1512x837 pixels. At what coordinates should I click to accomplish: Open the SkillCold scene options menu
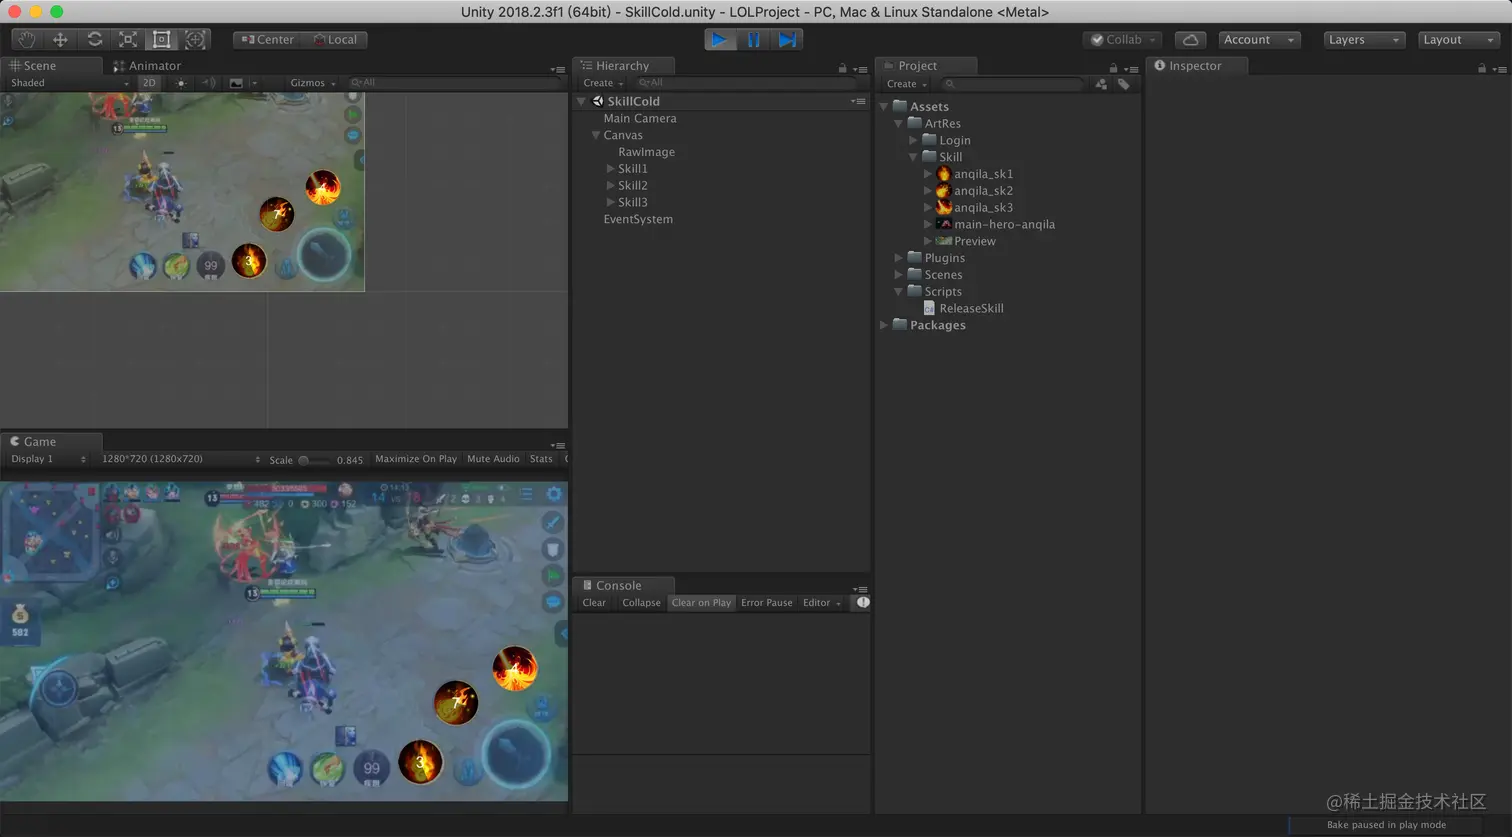click(858, 101)
